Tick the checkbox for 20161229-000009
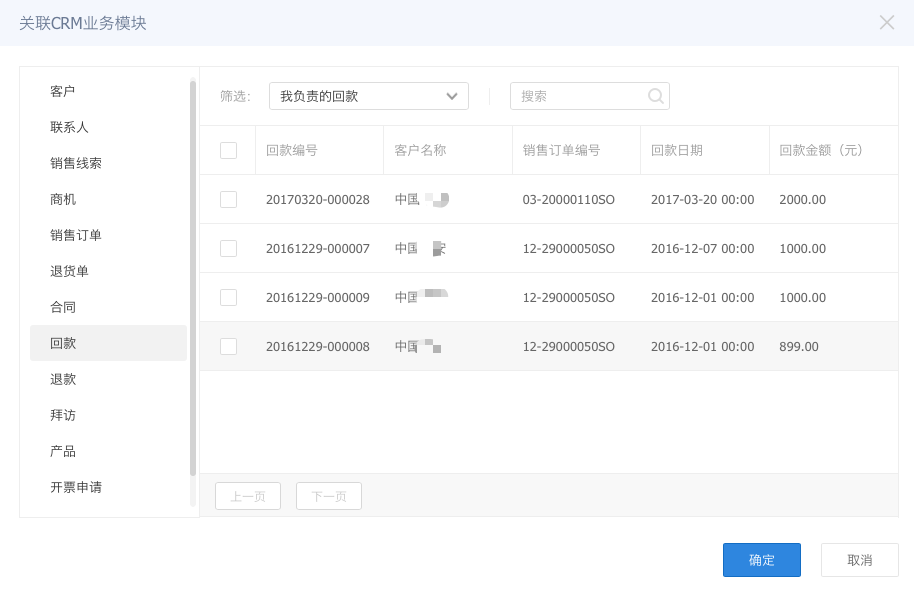Image resolution: width=914 pixels, height=593 pixels. click(228, 297)
